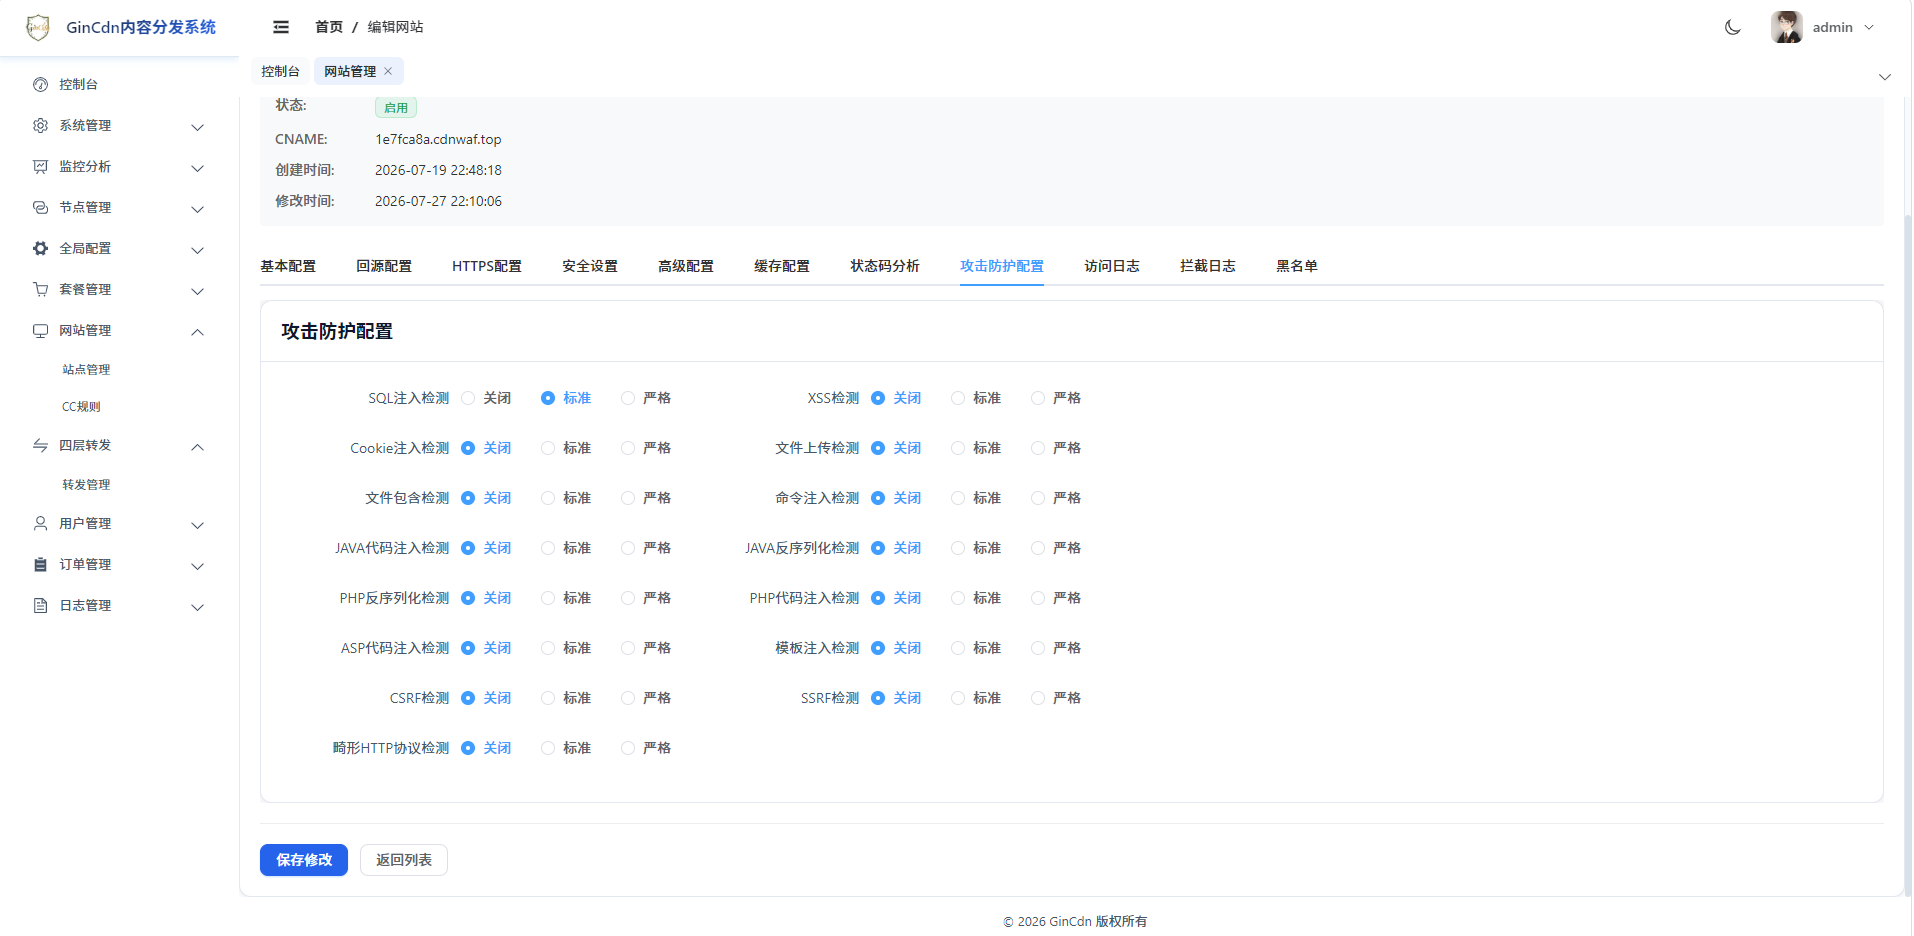Click the 套餐管理 shopping cart icon
Viewport: 1914px width, 936px height.
tap(40, 290)
